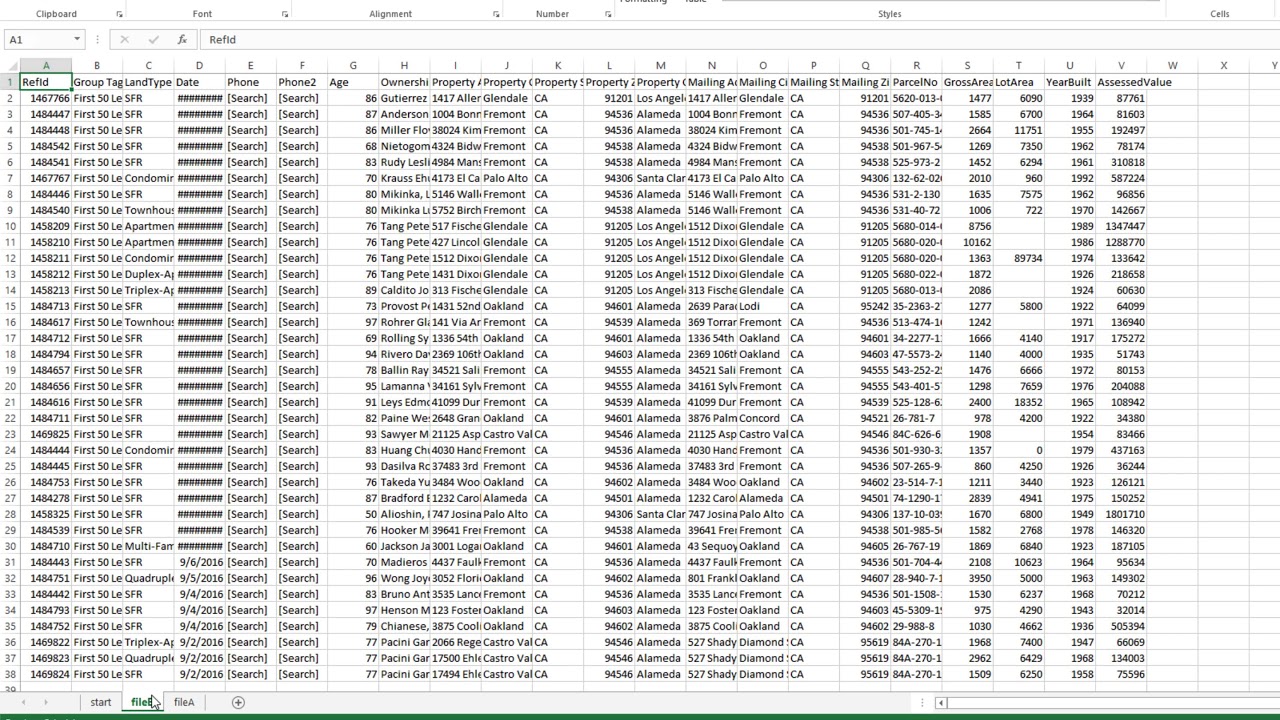Switch to the fileB sheet tab

[142, 702]
